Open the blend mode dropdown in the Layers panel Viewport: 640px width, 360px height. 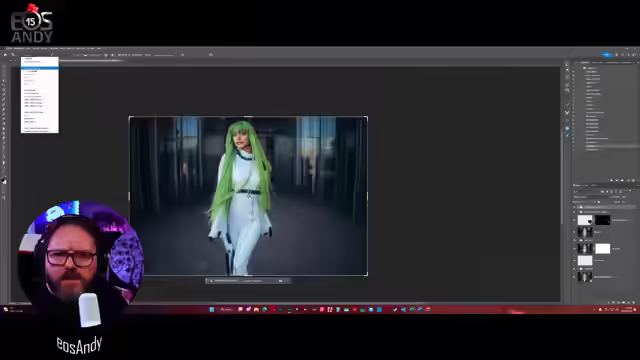592,196
